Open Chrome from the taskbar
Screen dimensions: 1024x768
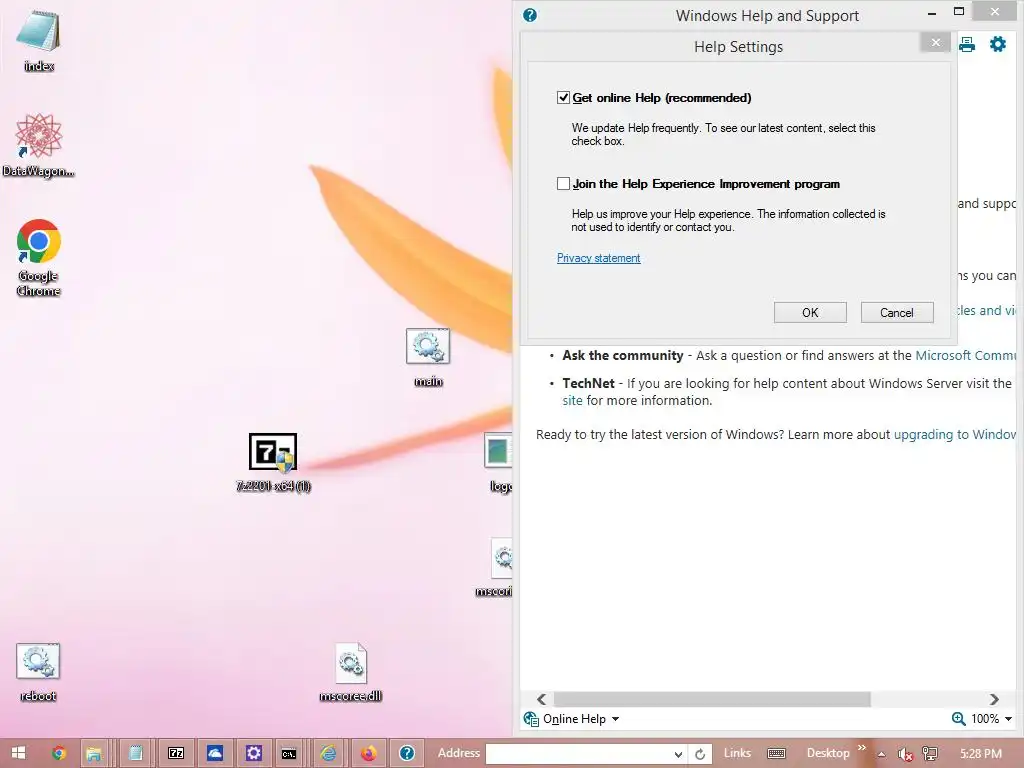(59, 753)
